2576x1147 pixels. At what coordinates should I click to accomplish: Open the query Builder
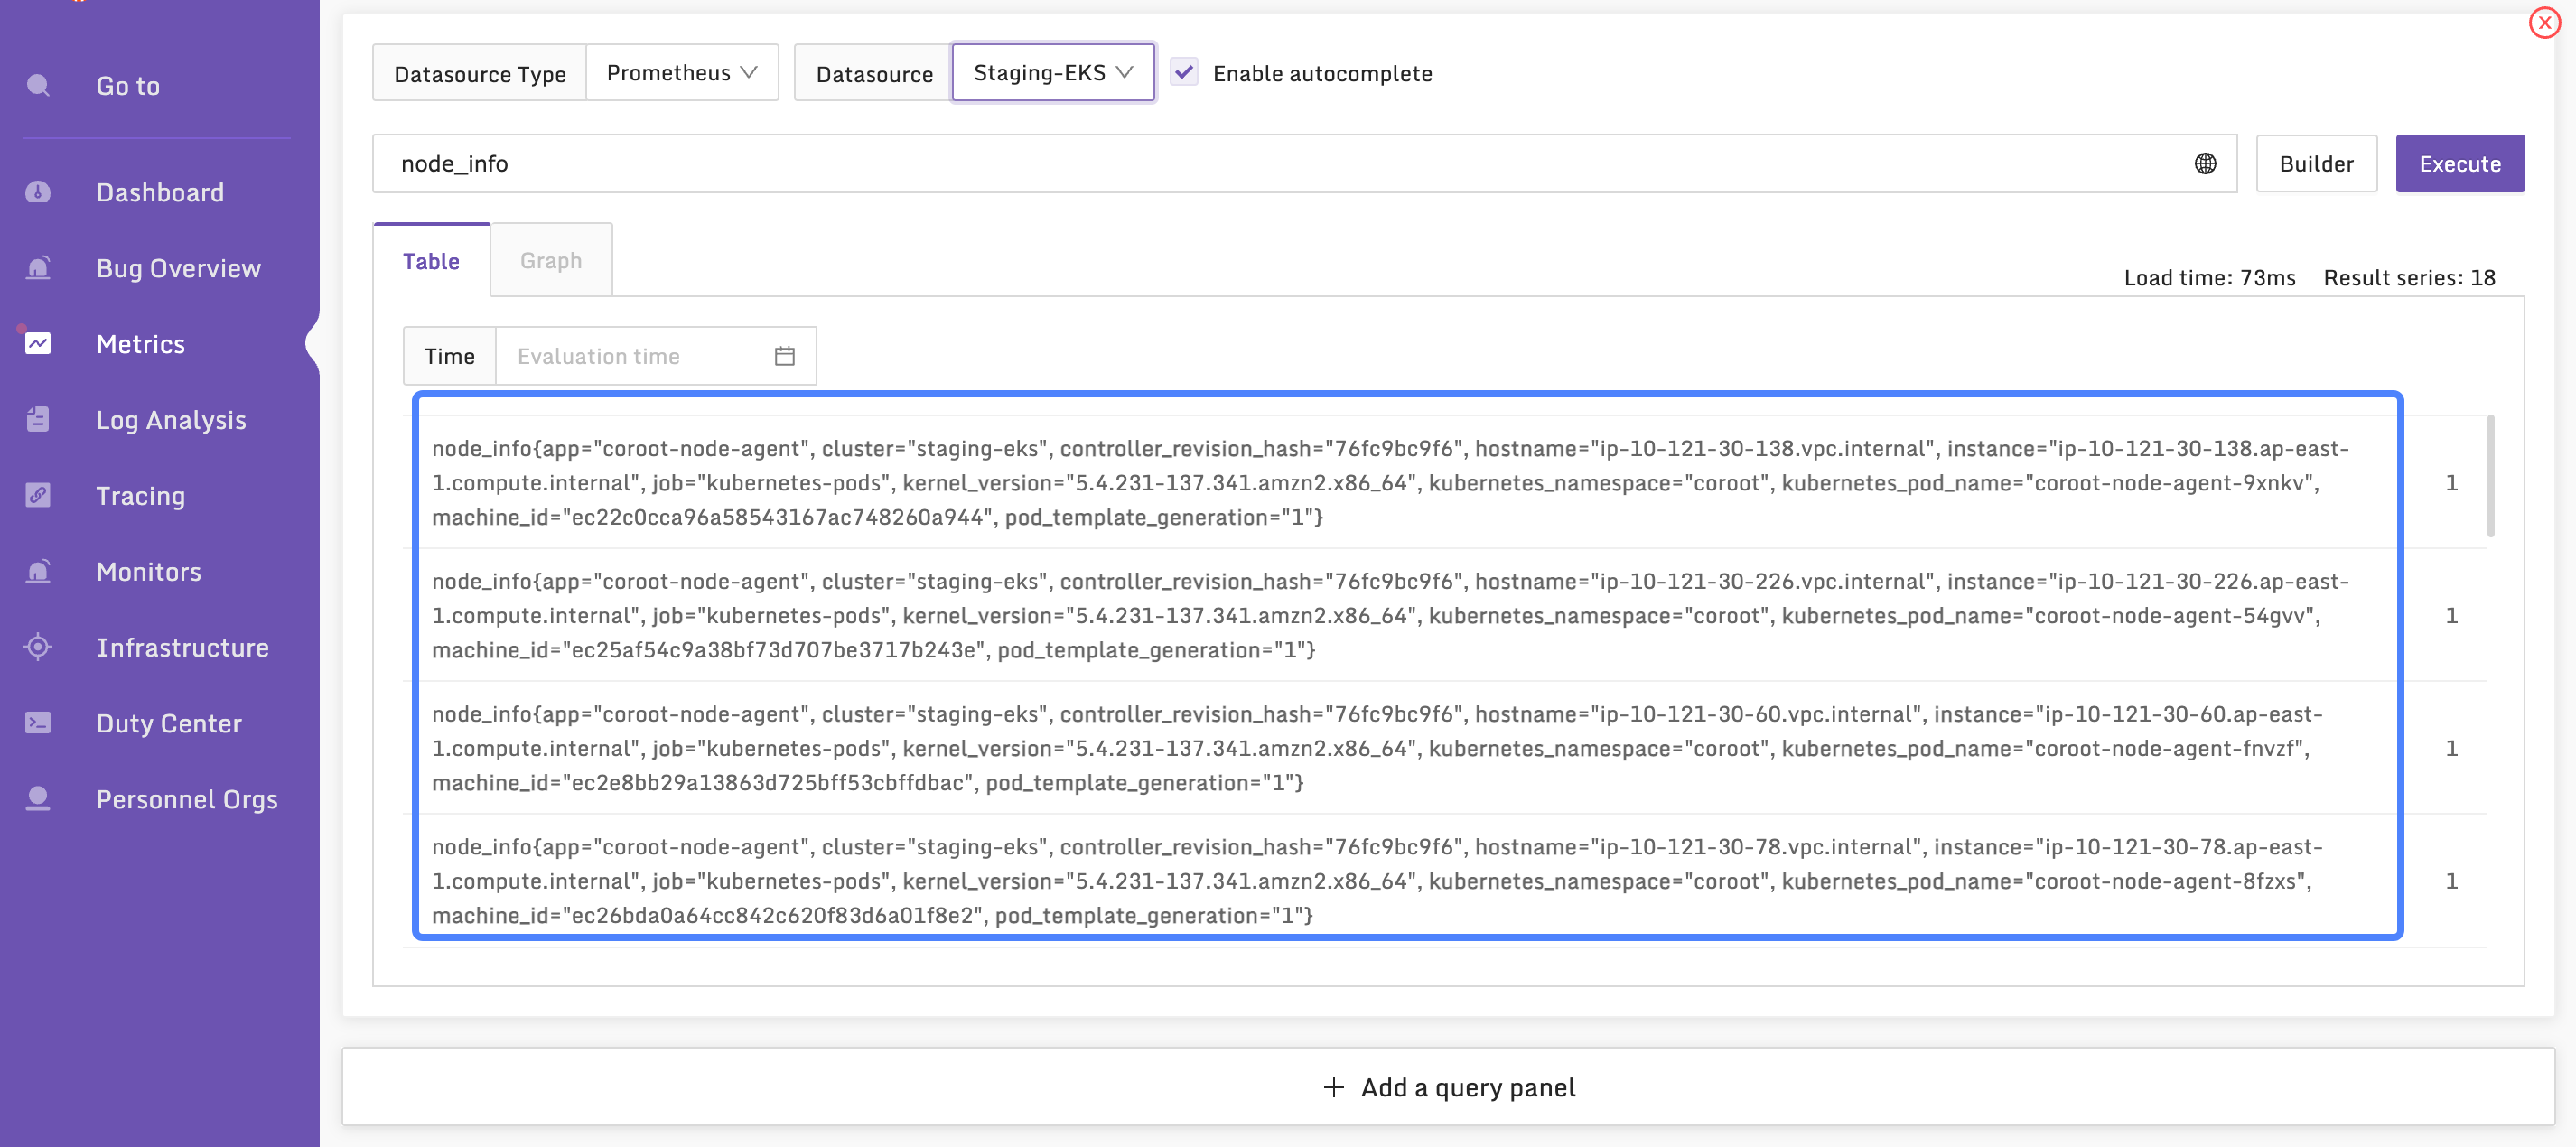[x=2316, y=163]
